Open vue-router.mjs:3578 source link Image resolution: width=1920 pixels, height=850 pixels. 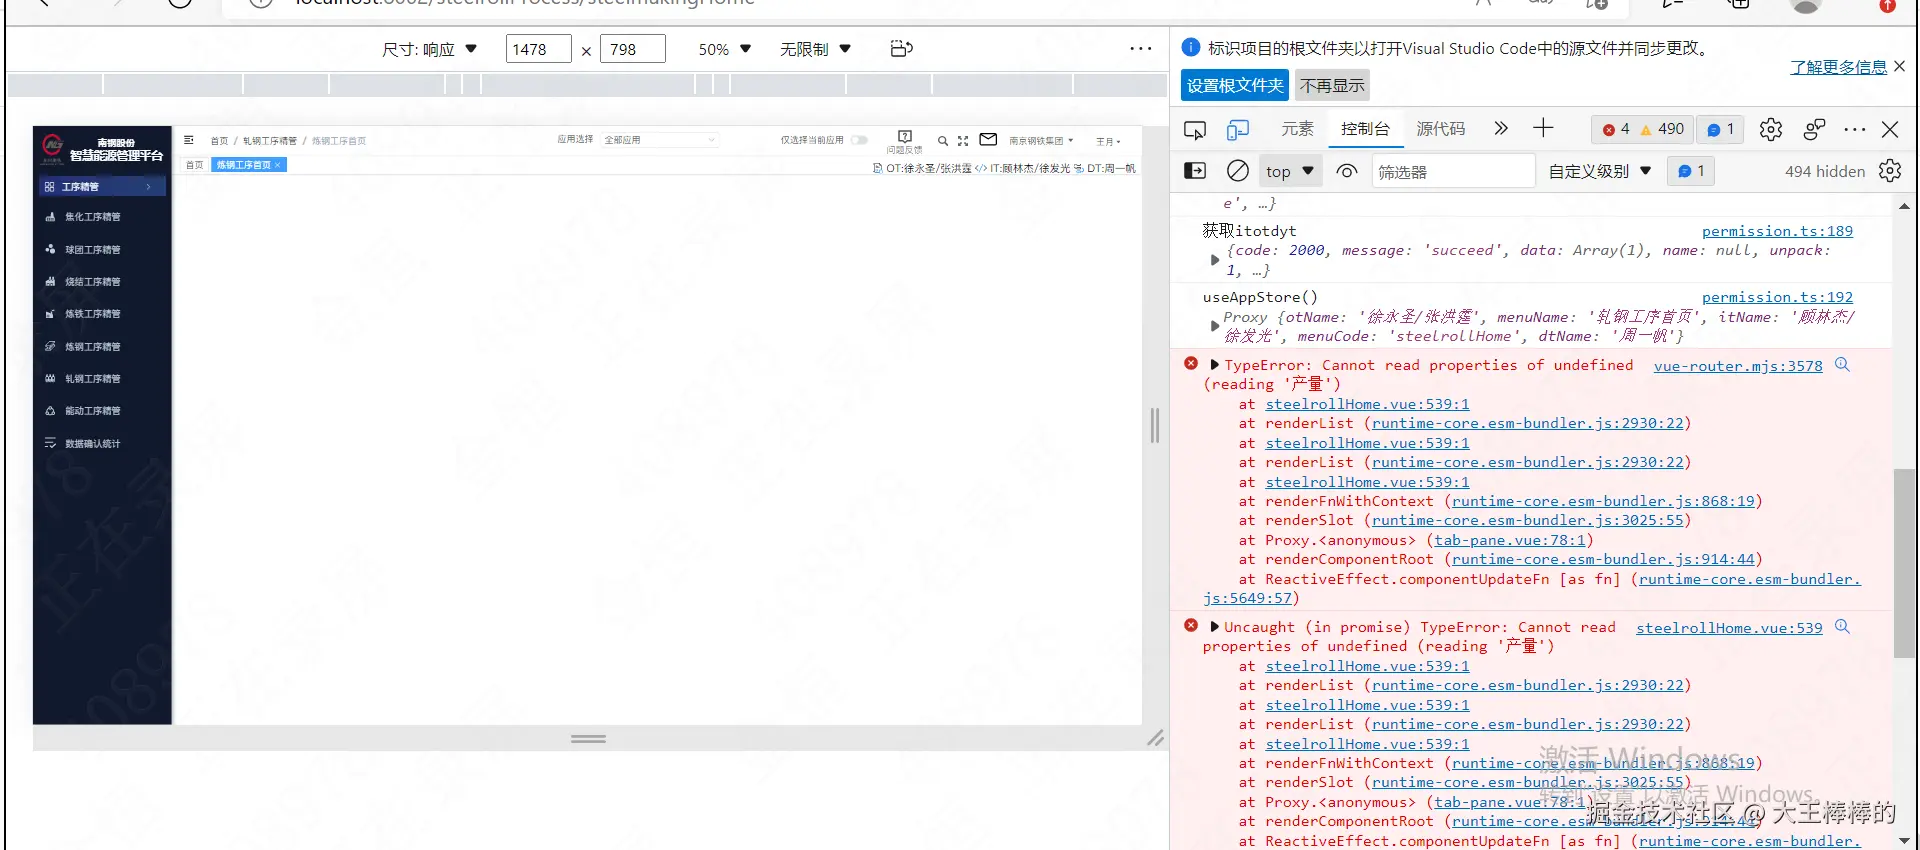coord(1738,366)
